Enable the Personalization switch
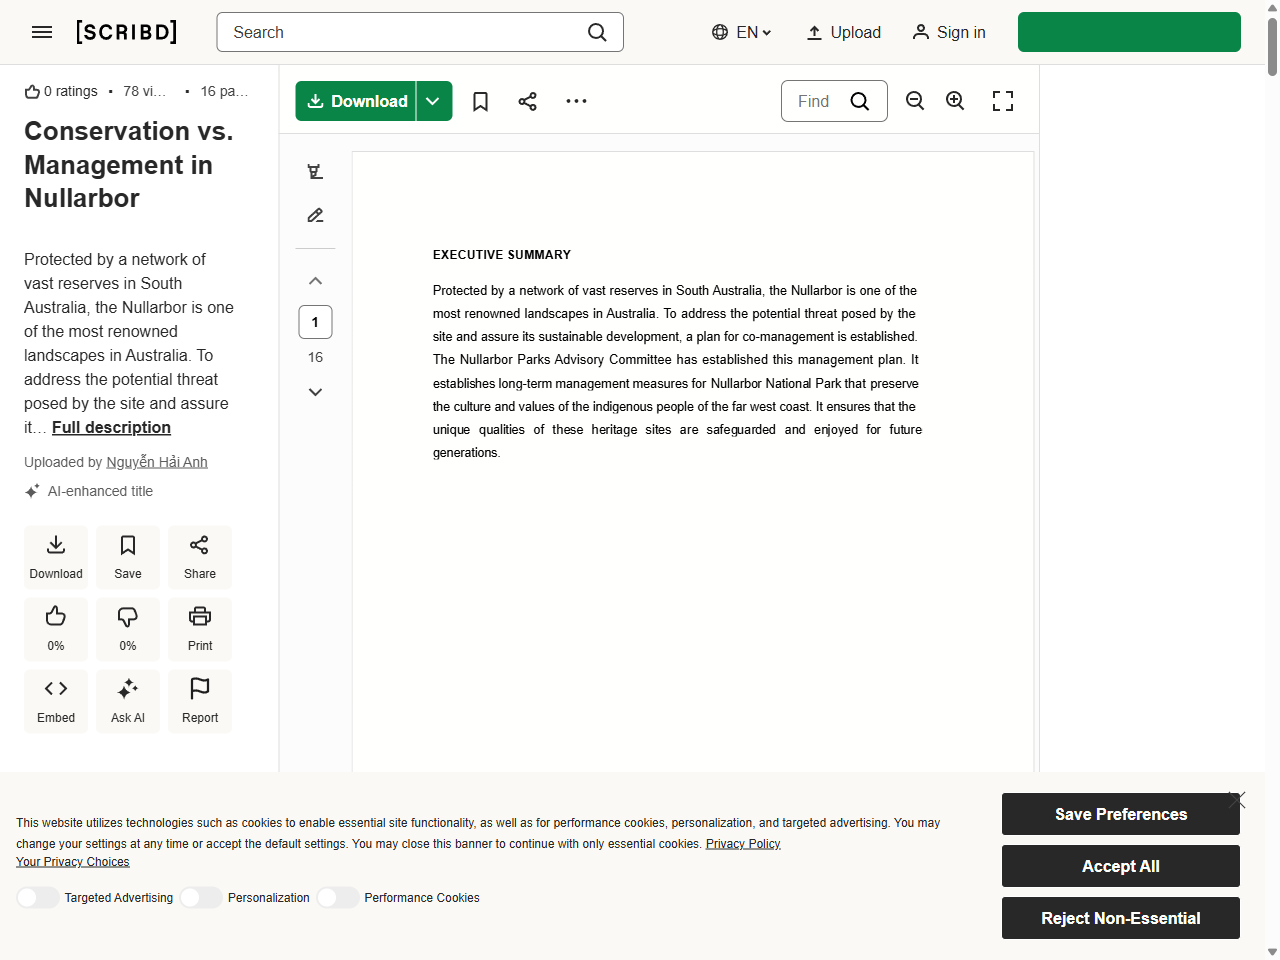The image size is (1280, 960). coord(200,897)
